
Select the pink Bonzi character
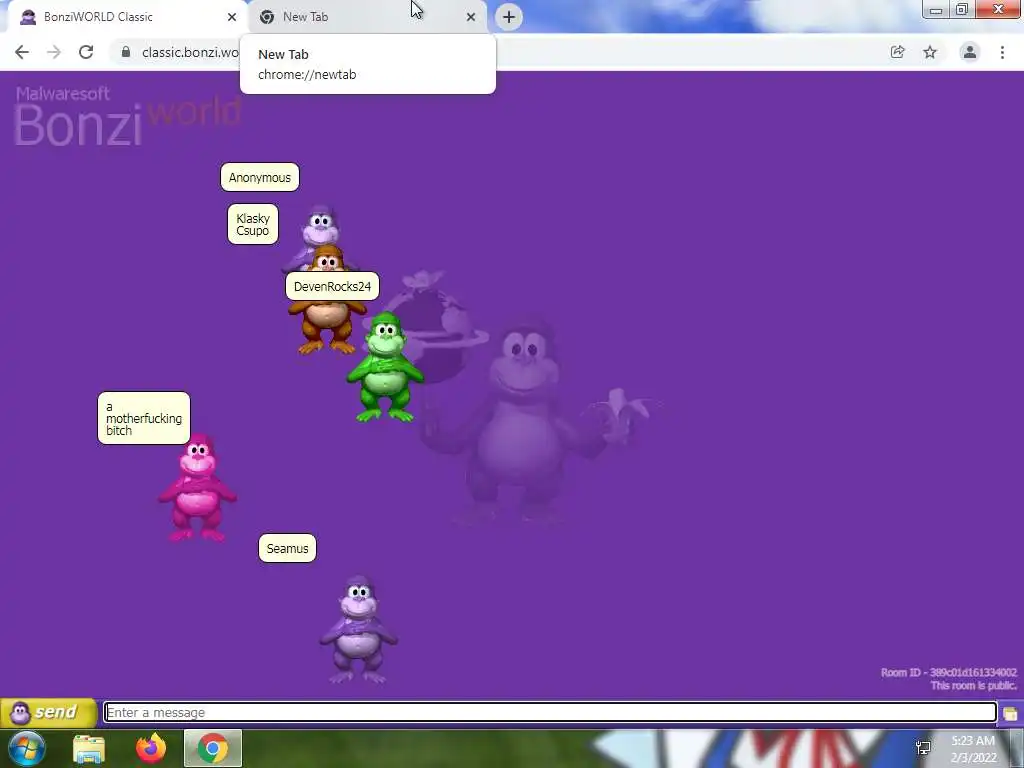[x=198, y=488]
